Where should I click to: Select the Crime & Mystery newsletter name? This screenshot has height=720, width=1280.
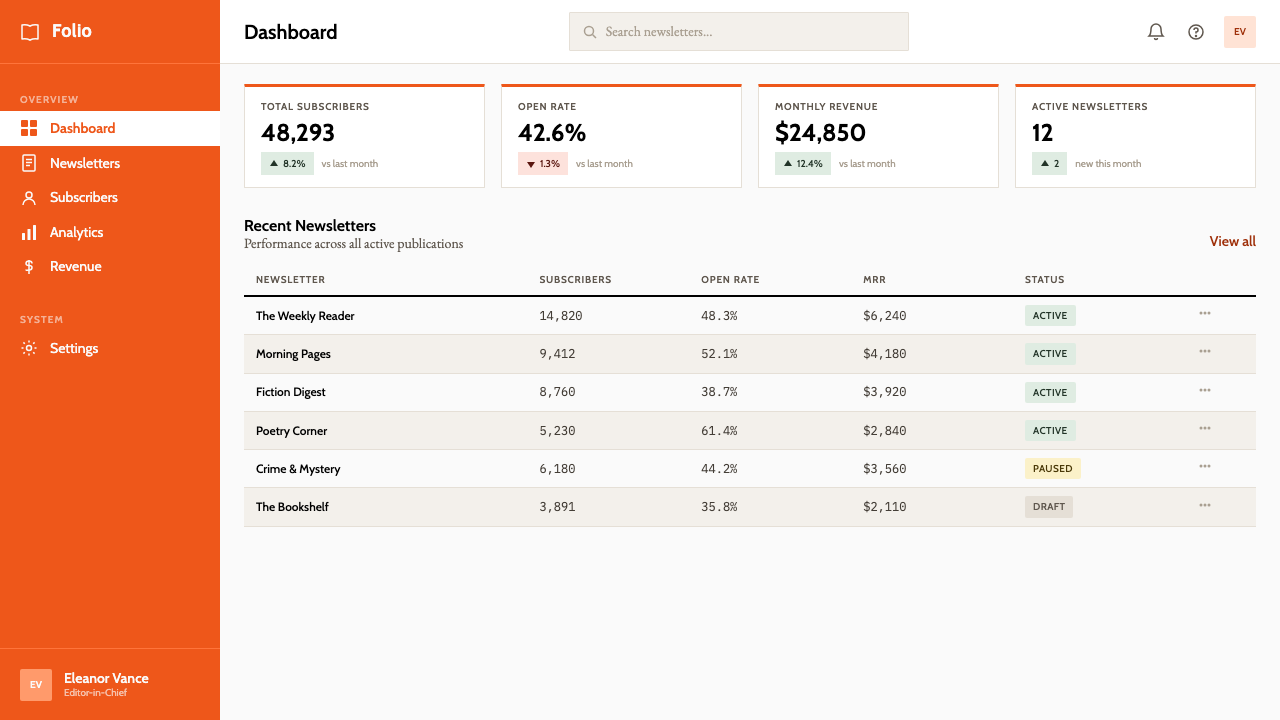coord(298,469)
